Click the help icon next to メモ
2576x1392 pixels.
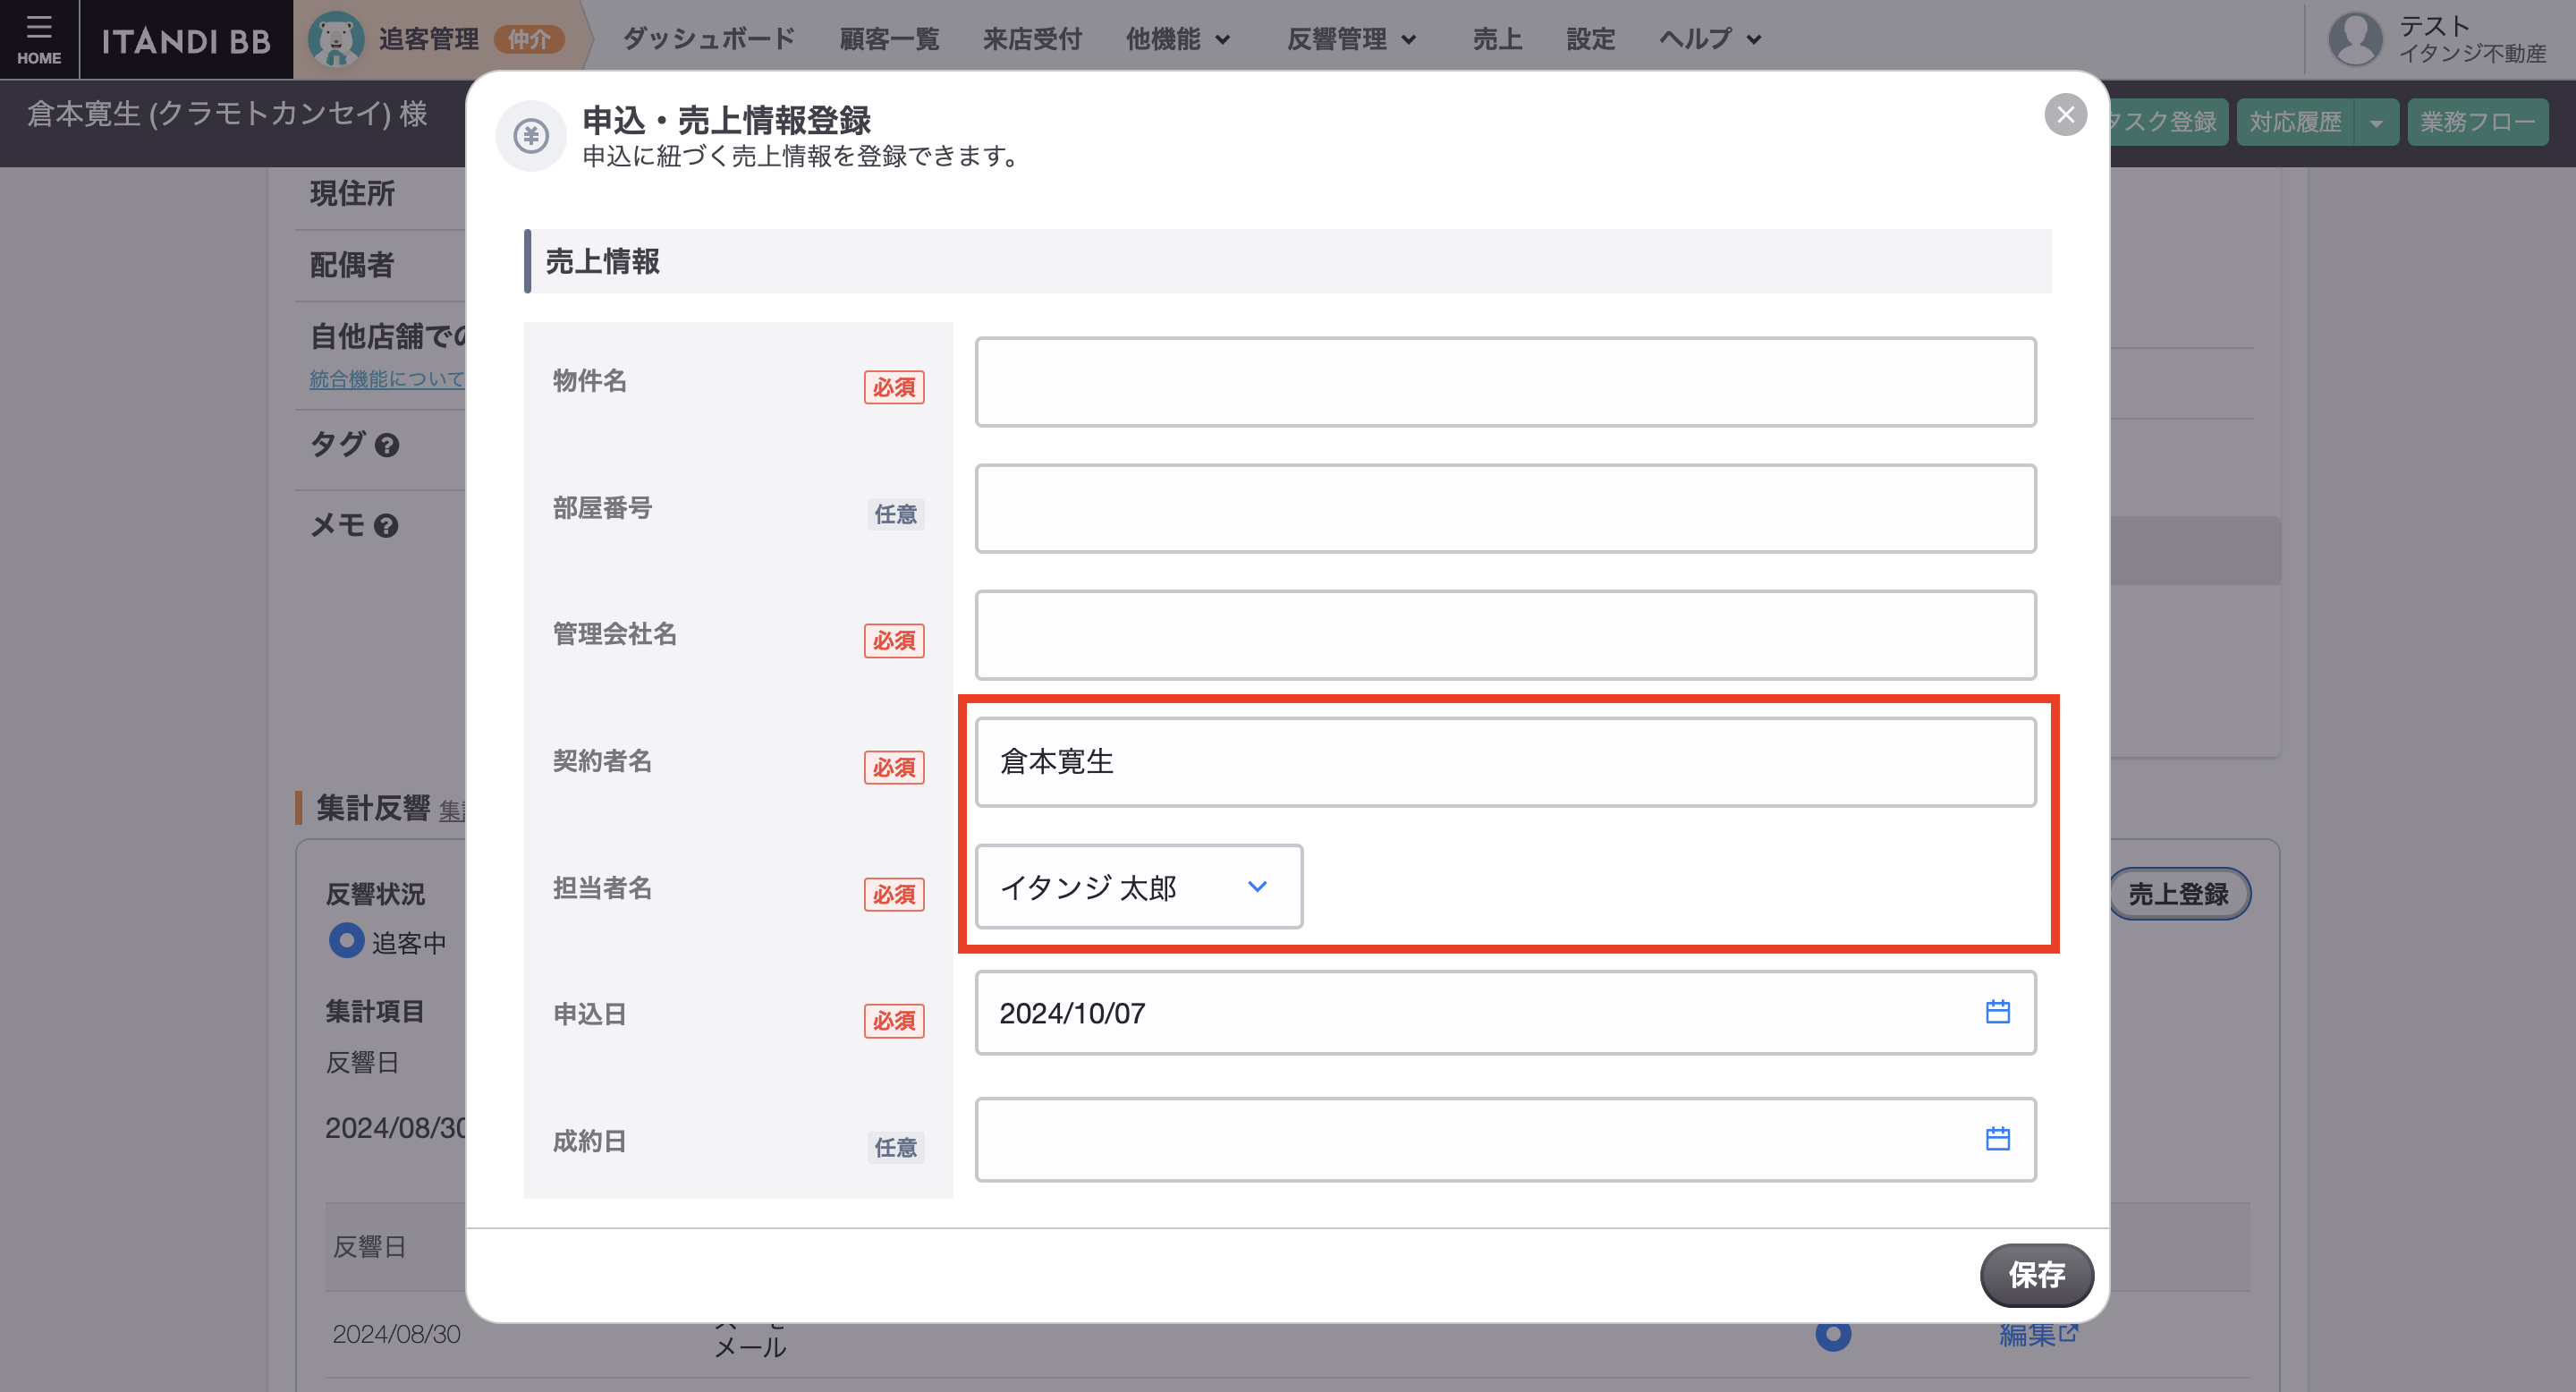click(x=386, y=526)
